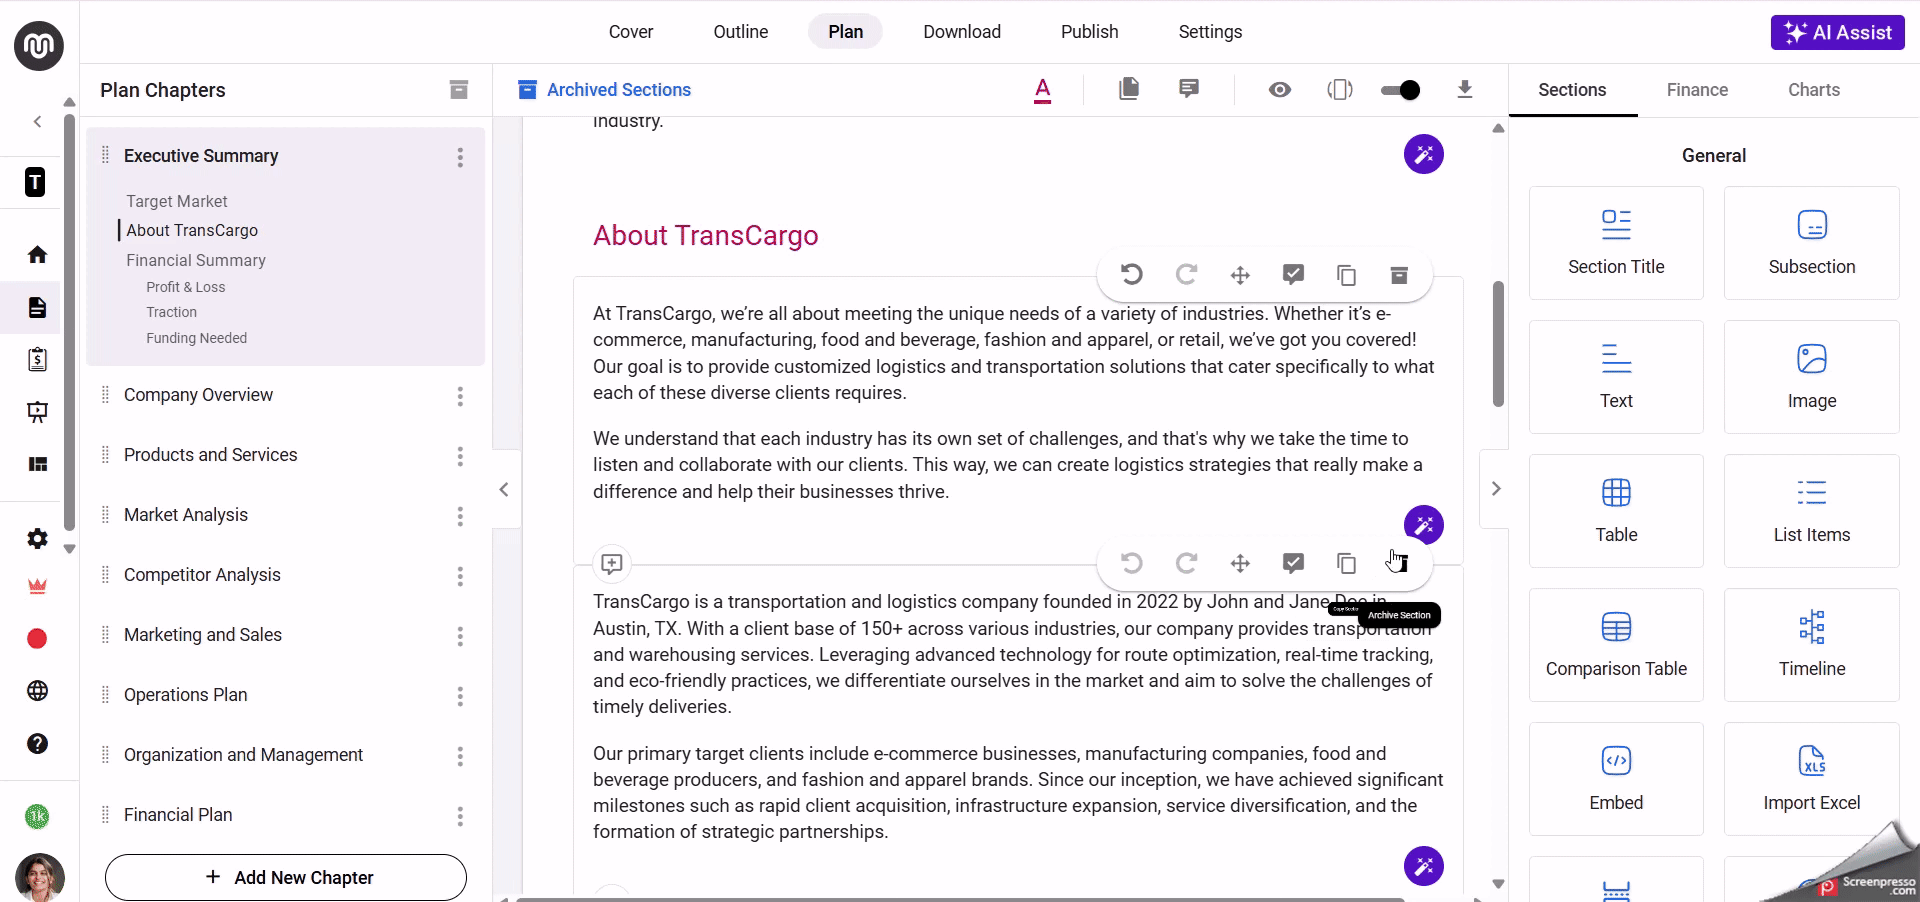Screen dimensions: 1920x902
Task: Open Archived Sections link
Action: (x=604, y=90)
